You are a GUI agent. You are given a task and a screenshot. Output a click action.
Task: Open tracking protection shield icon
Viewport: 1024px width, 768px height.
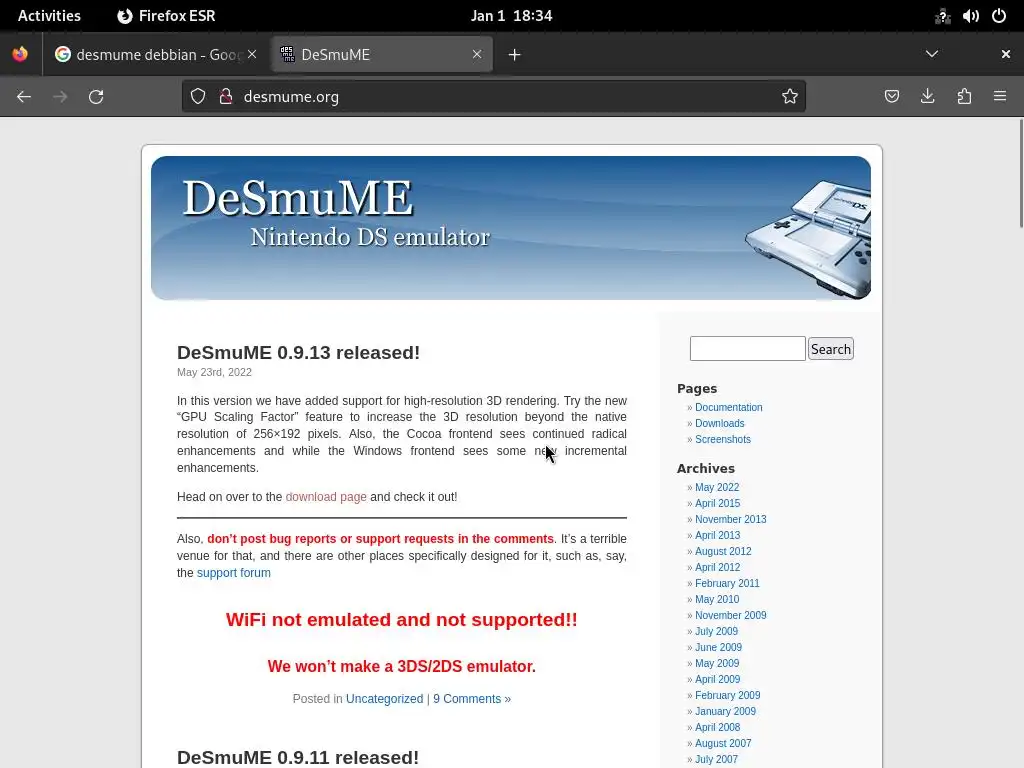(198, 97)
